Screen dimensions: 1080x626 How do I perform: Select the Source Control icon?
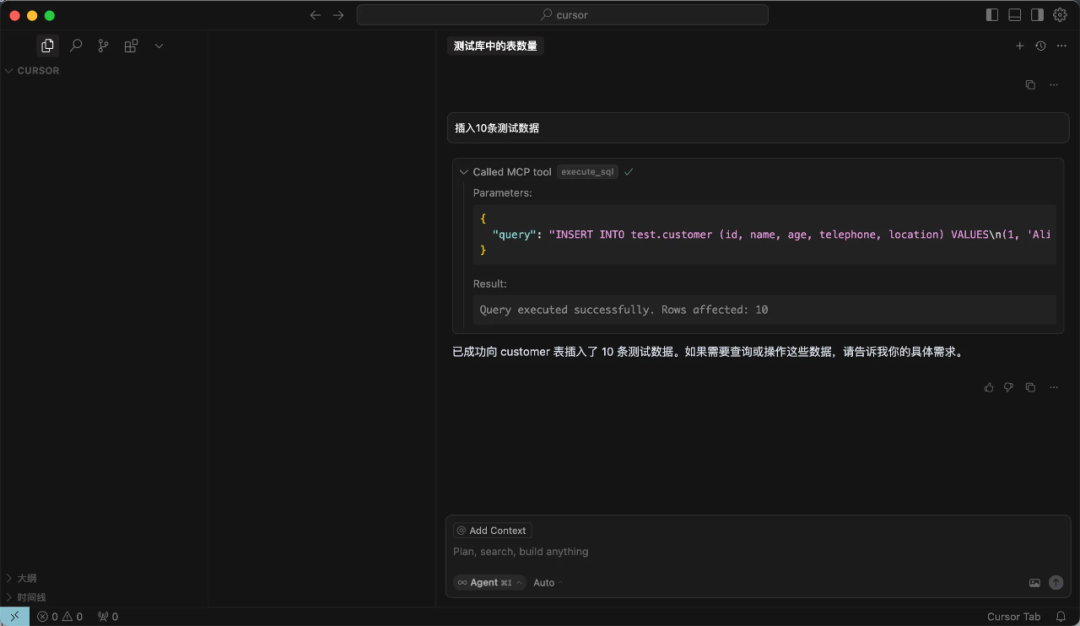coord(103,45)
